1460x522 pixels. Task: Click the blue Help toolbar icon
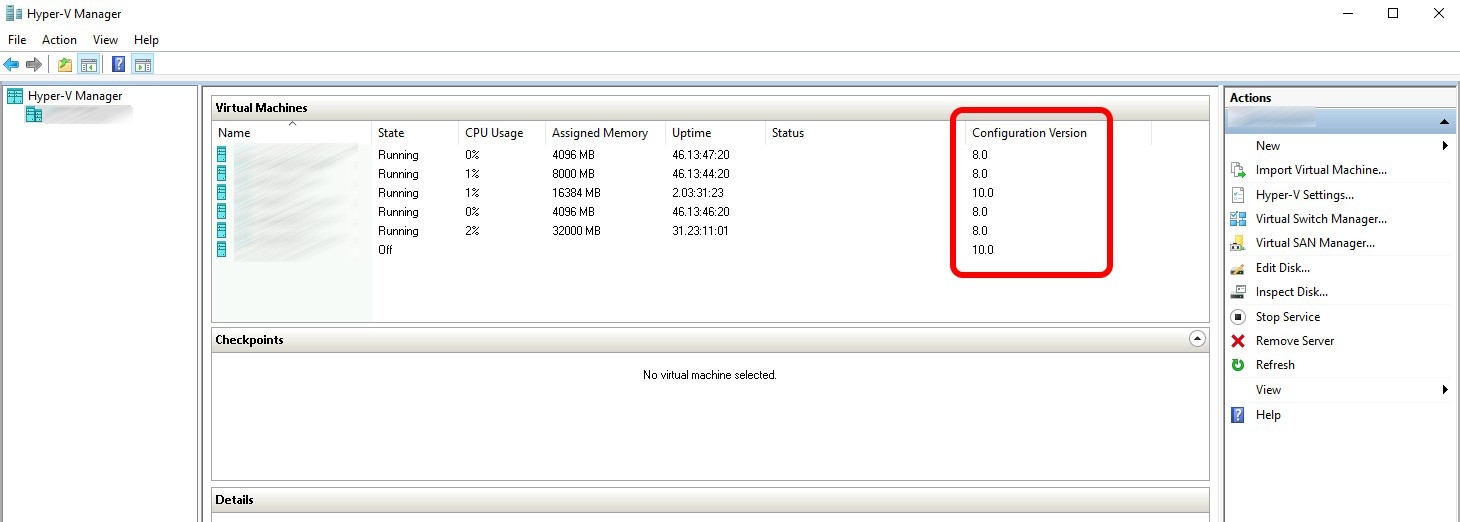(119, 65)
